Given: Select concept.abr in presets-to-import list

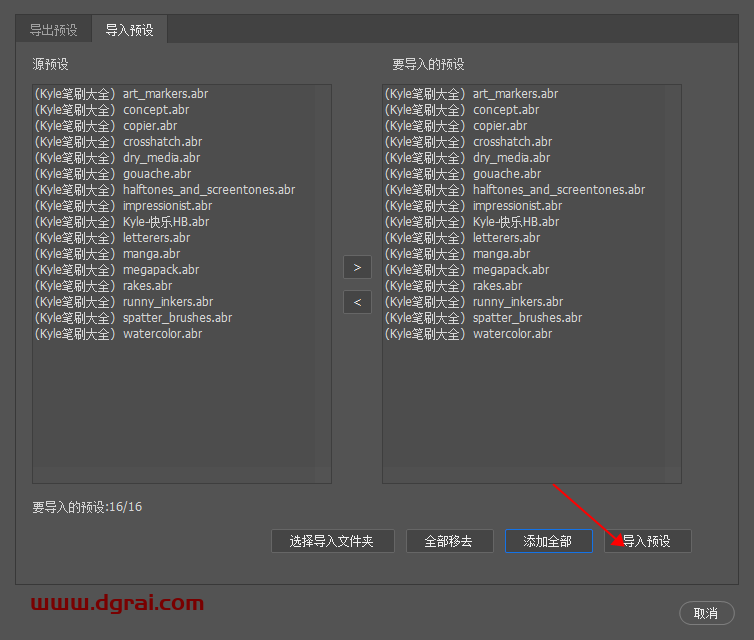Looking at the screenshot, I should click(x=462, y=110).
